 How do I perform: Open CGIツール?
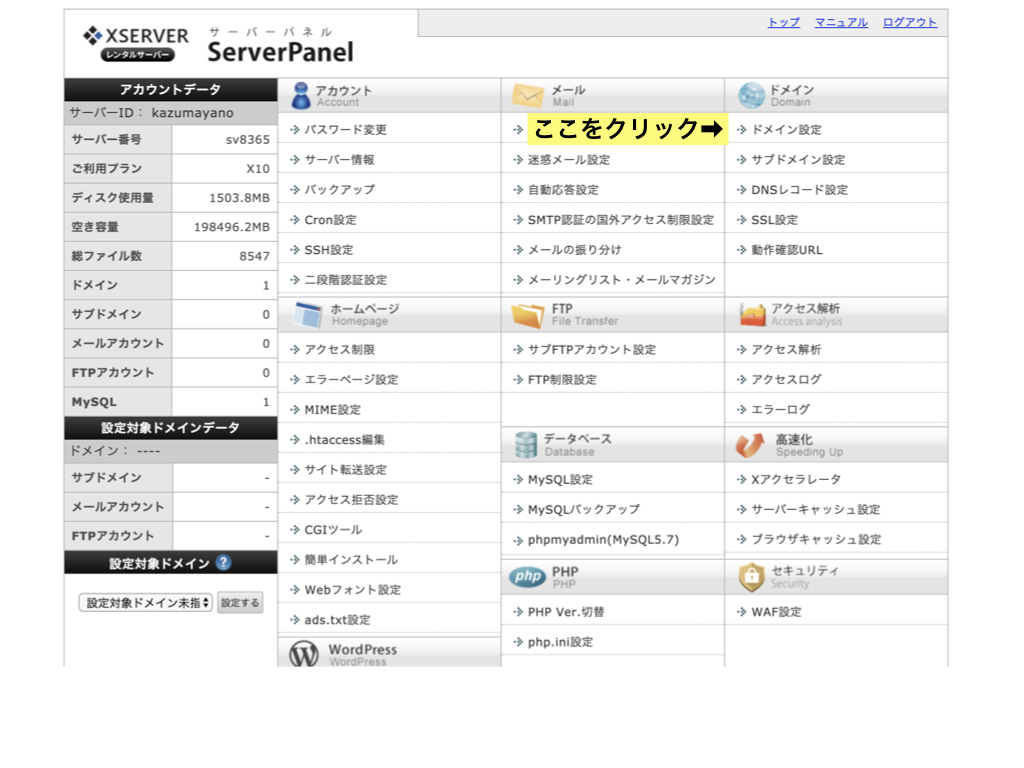point(333,530)
